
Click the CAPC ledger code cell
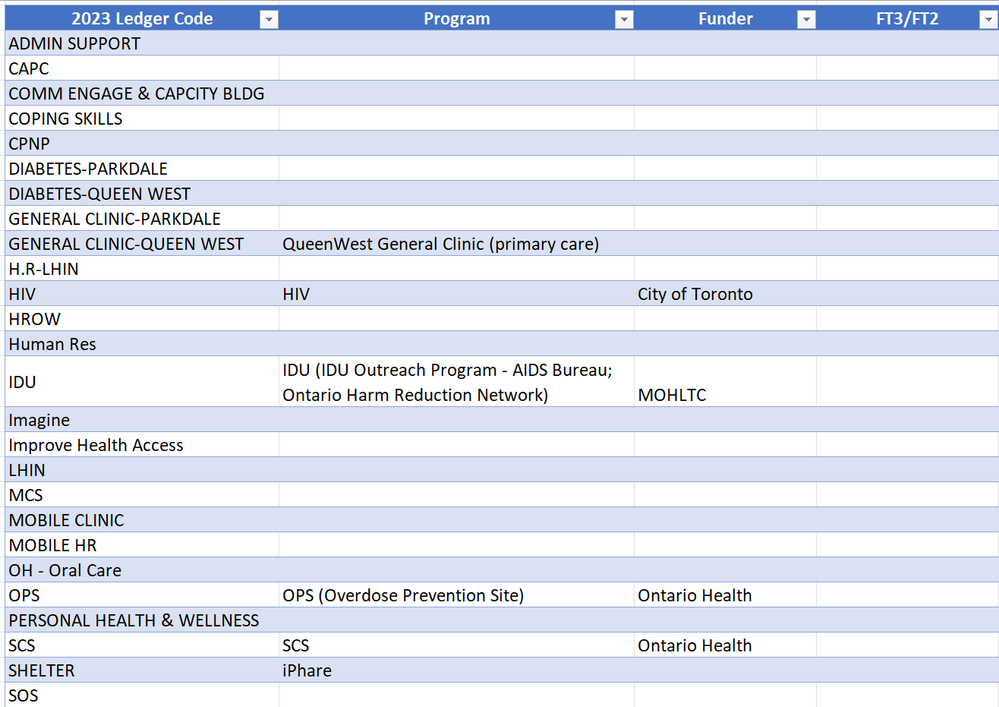pos(142,68)
